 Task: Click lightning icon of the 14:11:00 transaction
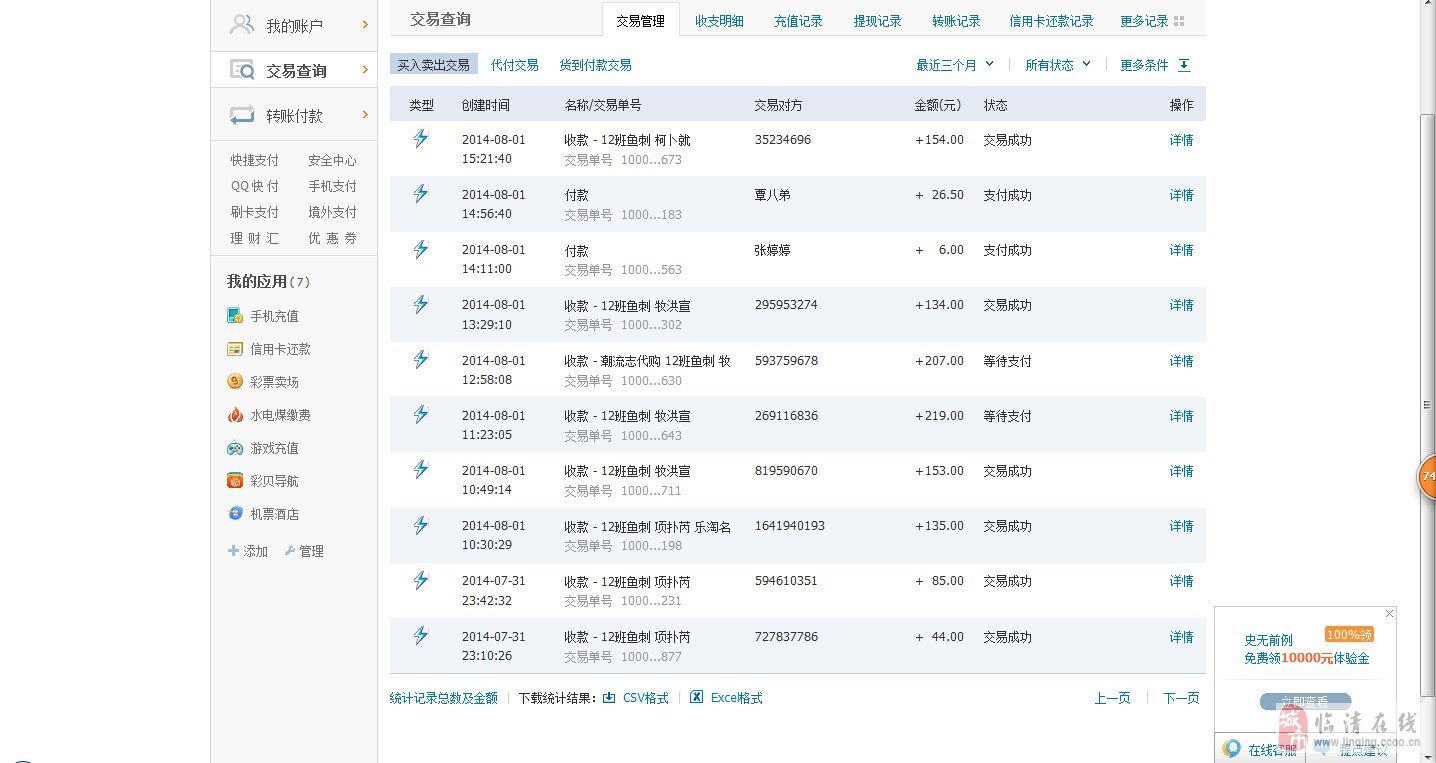(x=421, y=249)
